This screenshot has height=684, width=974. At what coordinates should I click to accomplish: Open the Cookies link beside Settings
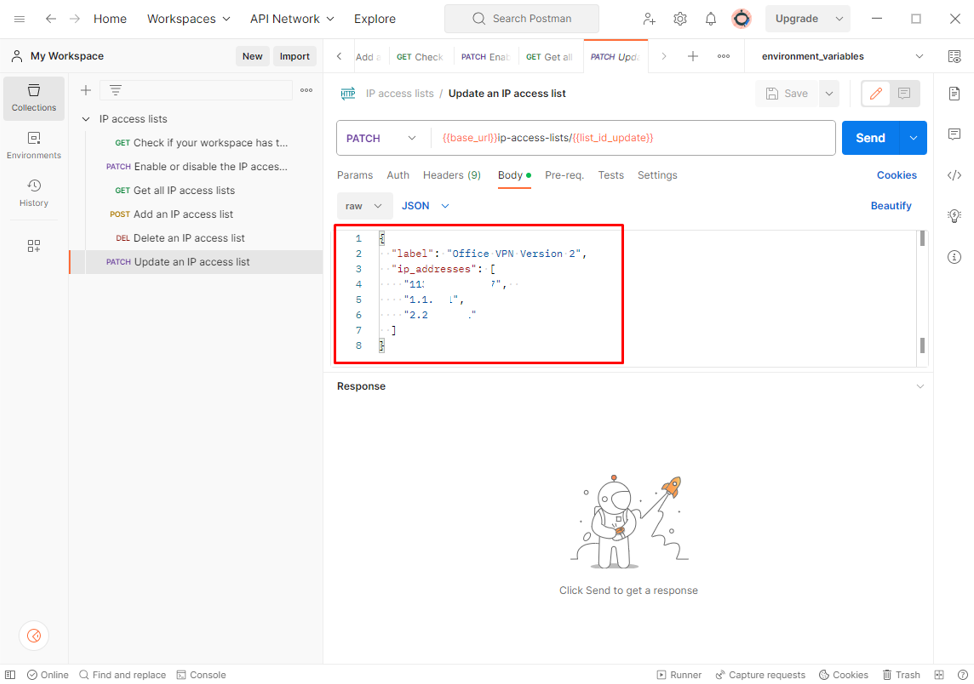pos(896,175)
